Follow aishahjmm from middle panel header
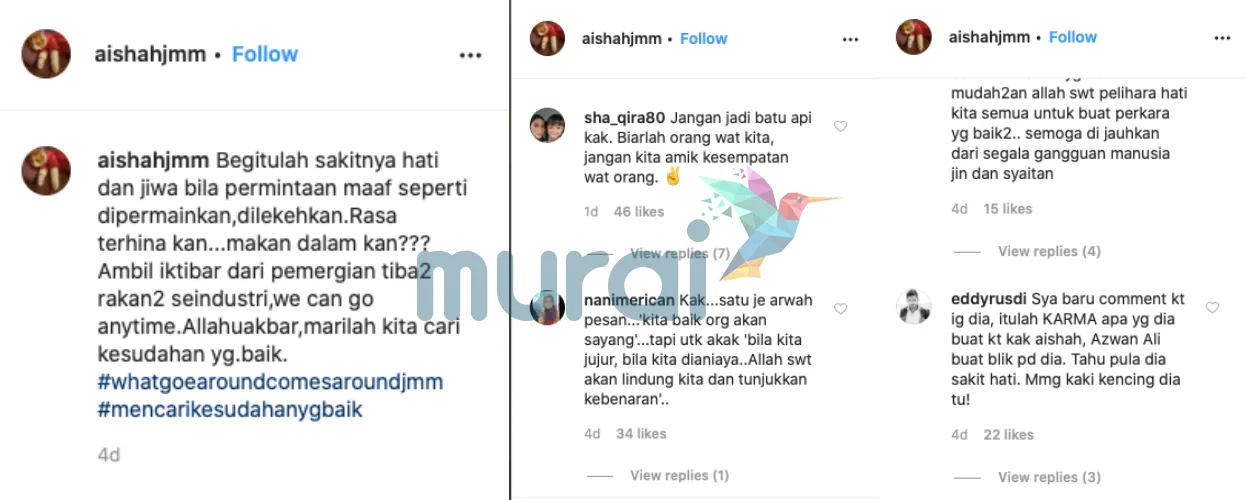Screen dimensions: 1246x500 tap(703, 38)
